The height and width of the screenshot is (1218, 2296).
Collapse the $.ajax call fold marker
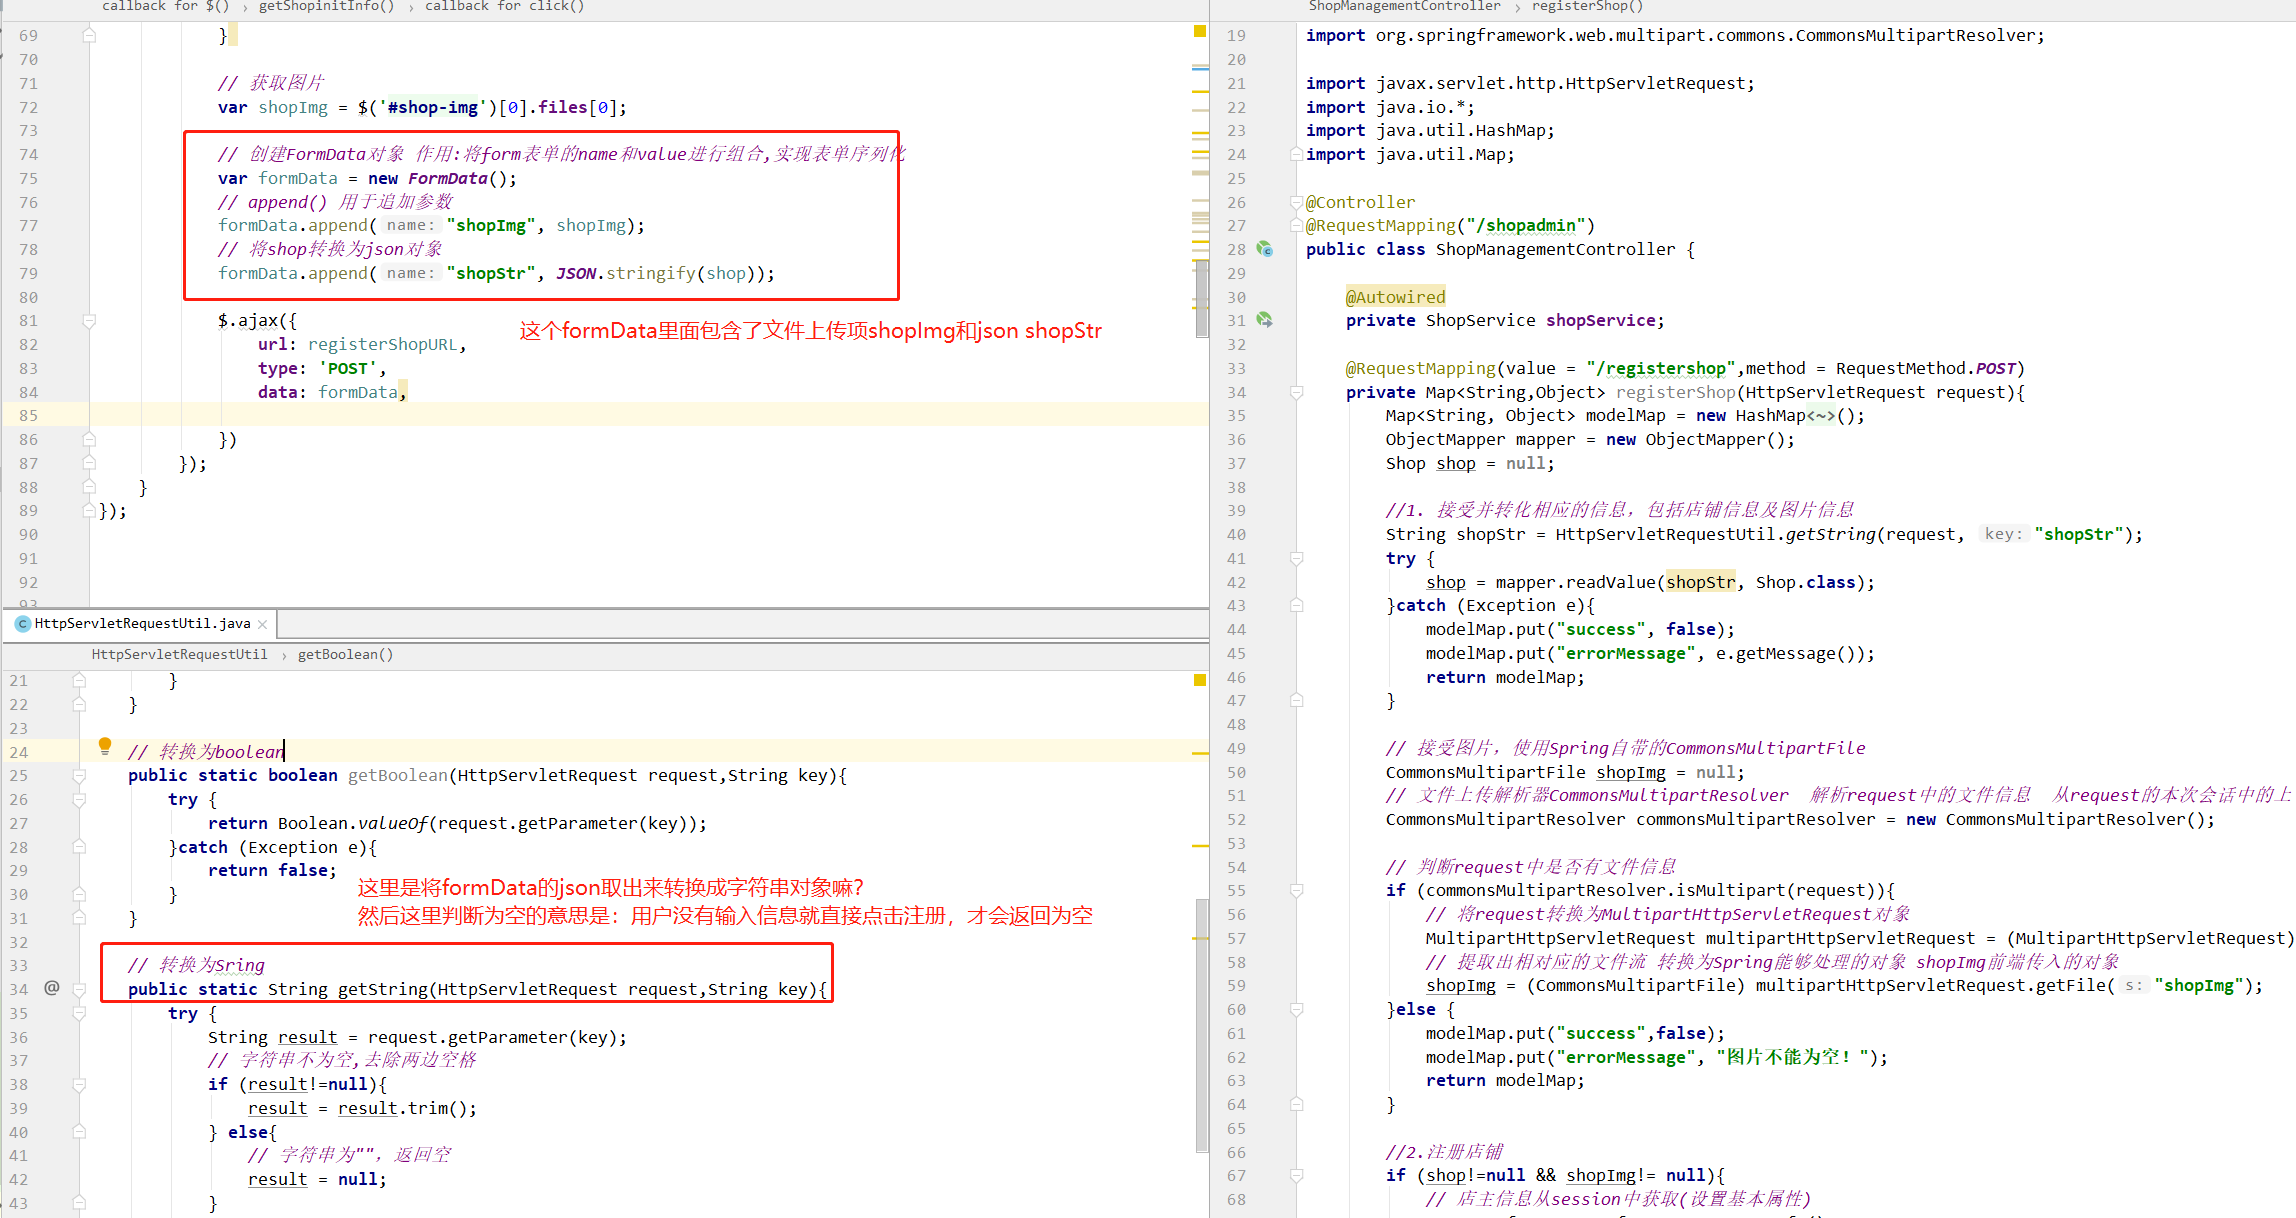tap(89, 321)
